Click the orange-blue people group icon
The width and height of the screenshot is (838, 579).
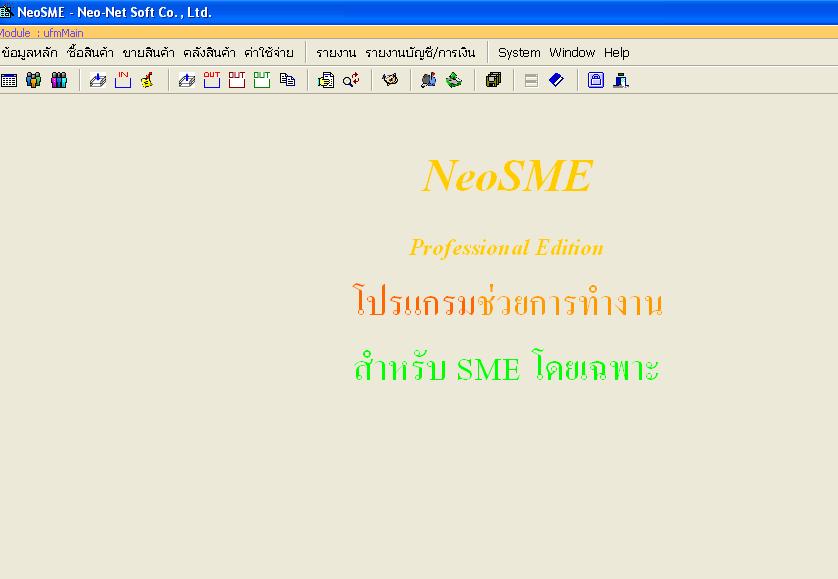coord(34,80)
